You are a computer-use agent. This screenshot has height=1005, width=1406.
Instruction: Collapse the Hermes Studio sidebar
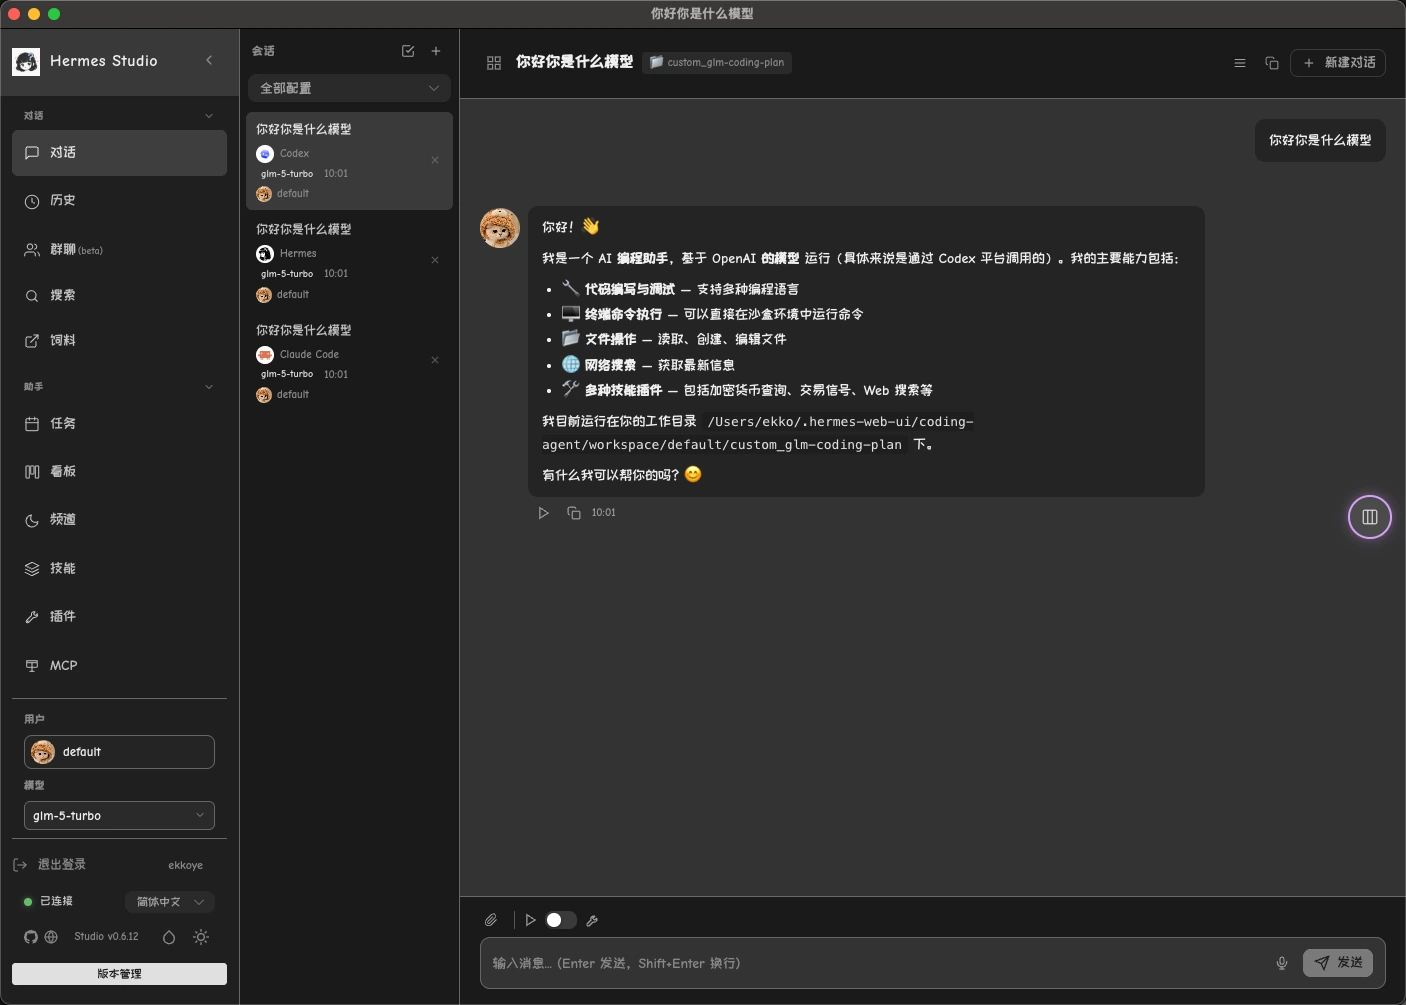[209, 61]
